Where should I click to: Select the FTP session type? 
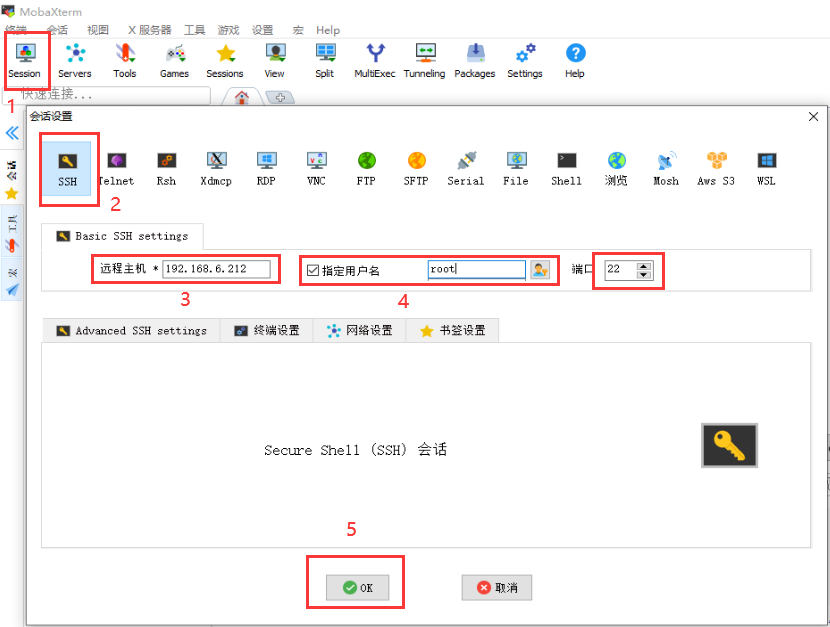[366, 169]
